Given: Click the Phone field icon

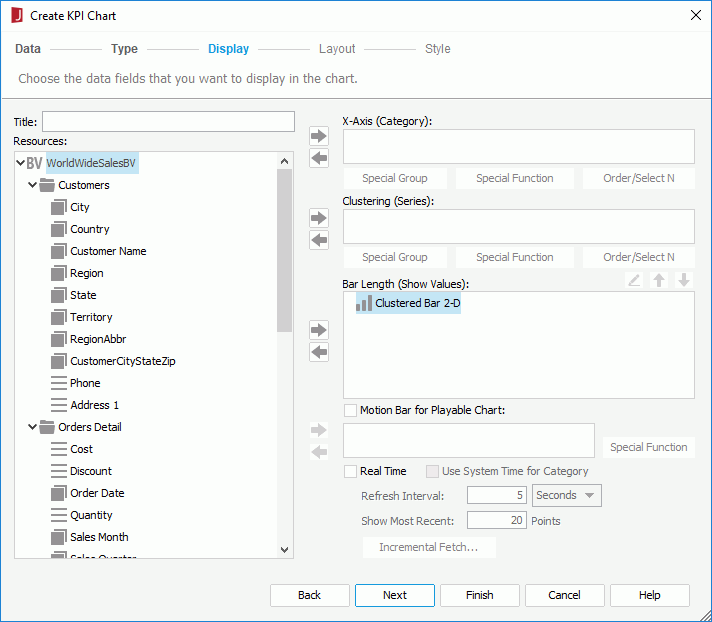Looking at the screenshot, I should [x=59, y=383].
